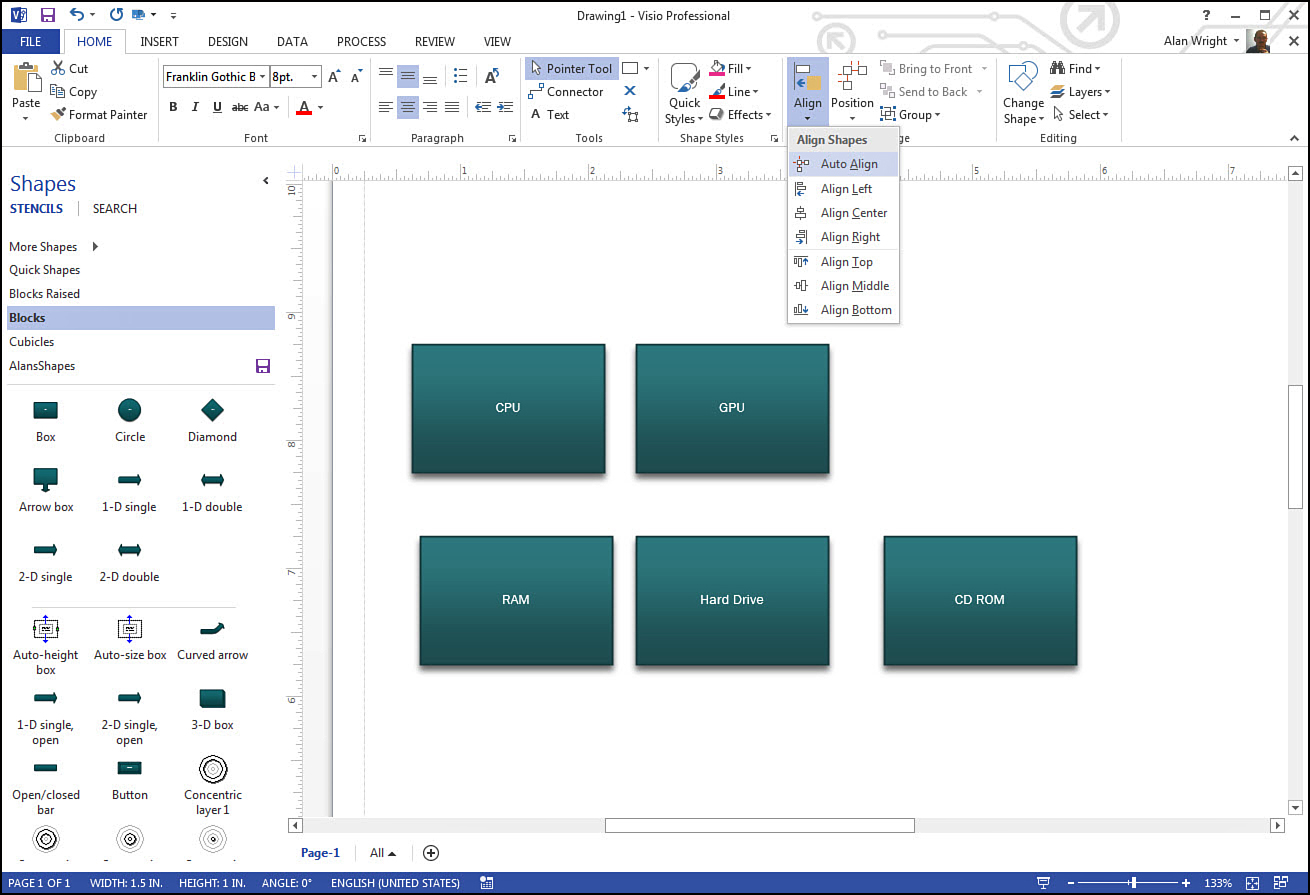The height and width of the screenshot is (895, 1310).
Task: Click the Paste clipboard icon
Action: 26,79
